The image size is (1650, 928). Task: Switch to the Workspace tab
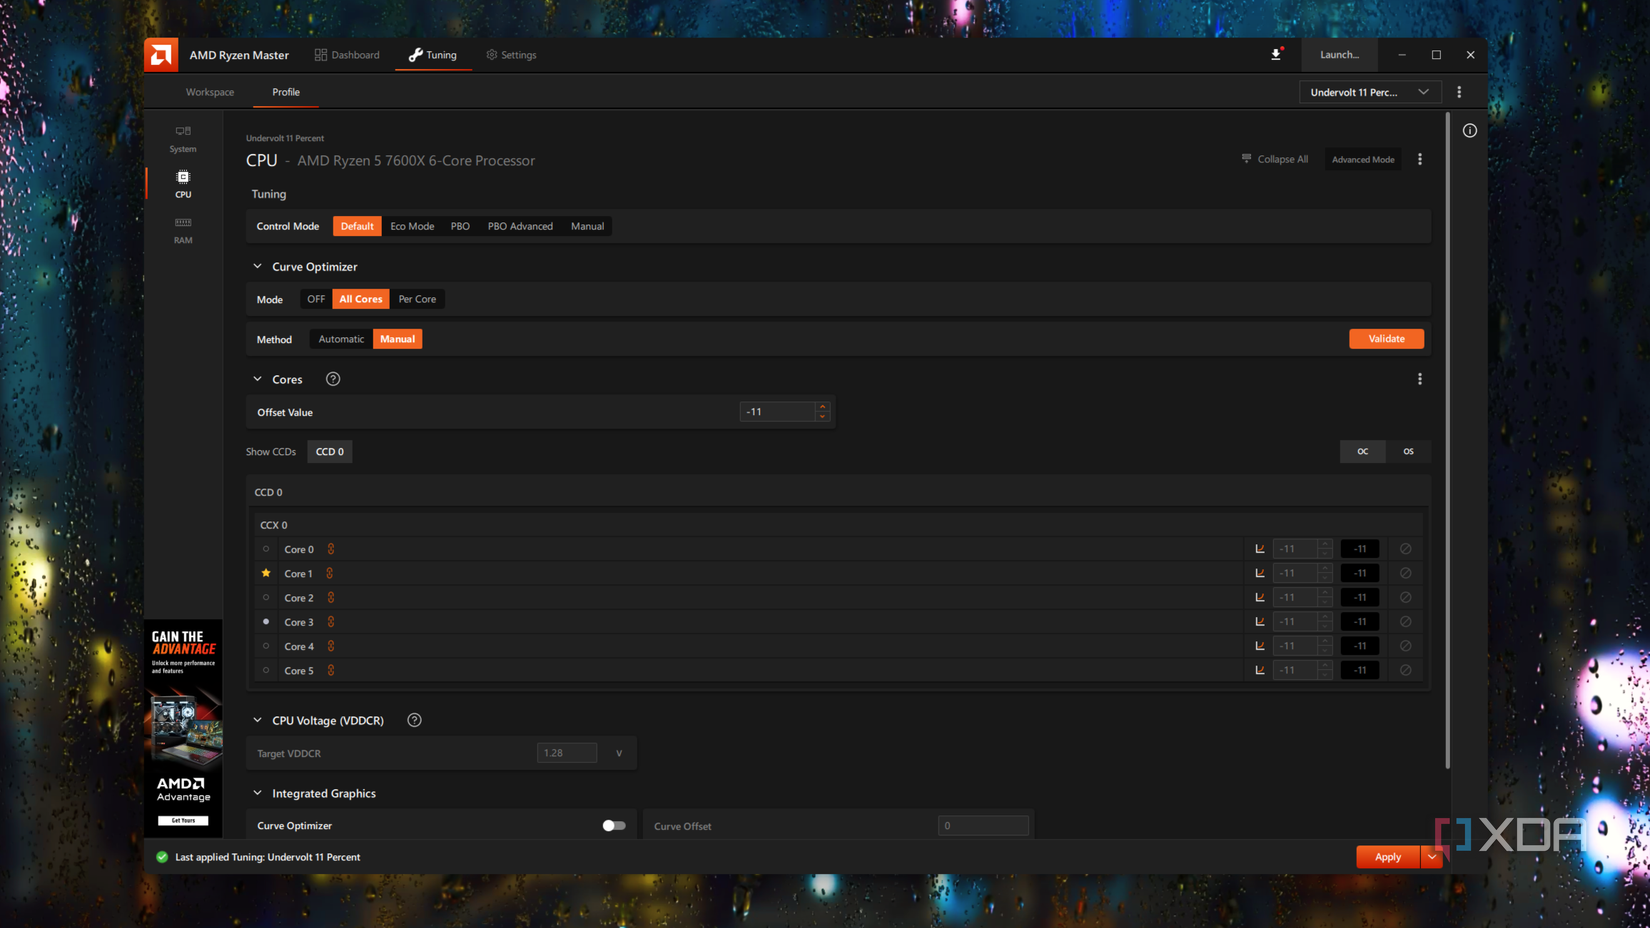[x=210, y=92]
